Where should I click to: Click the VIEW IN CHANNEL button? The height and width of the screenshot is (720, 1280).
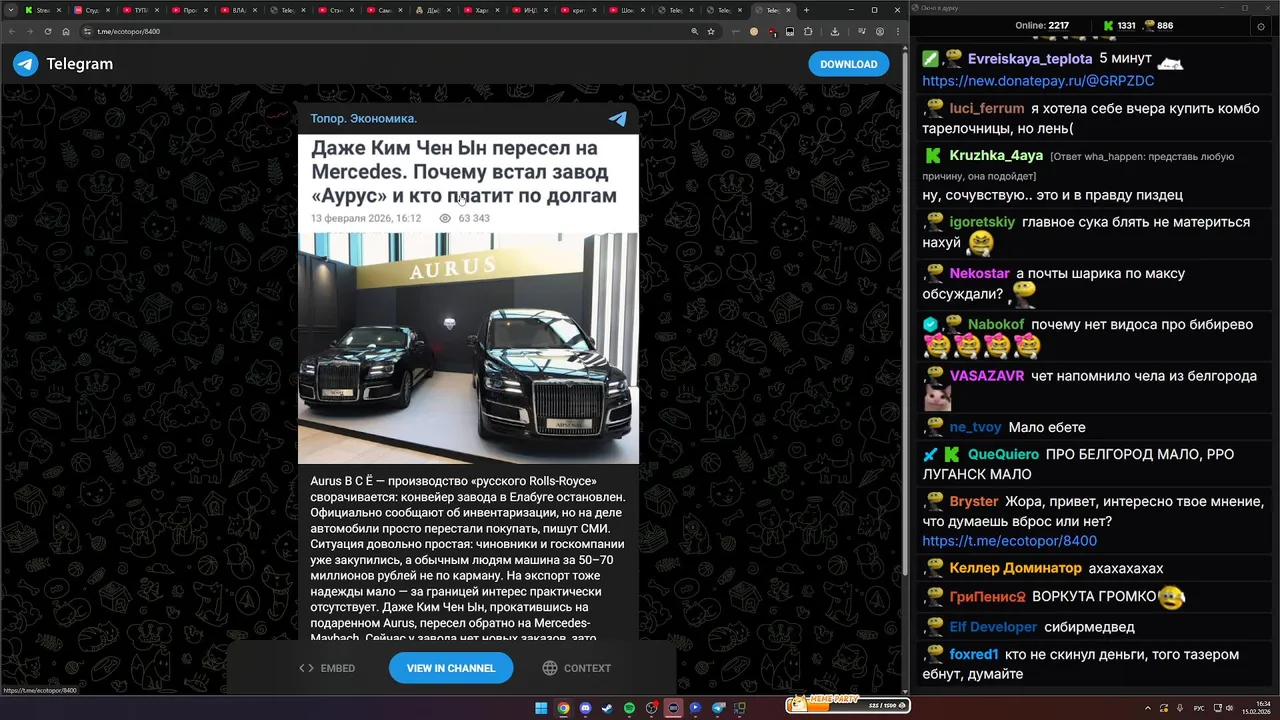pos(451,668)
